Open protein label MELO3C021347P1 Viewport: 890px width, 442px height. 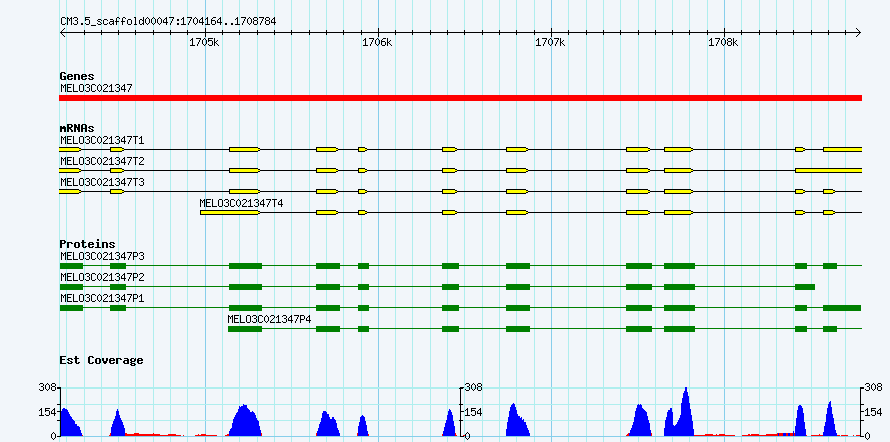click(x=102, y=298)
